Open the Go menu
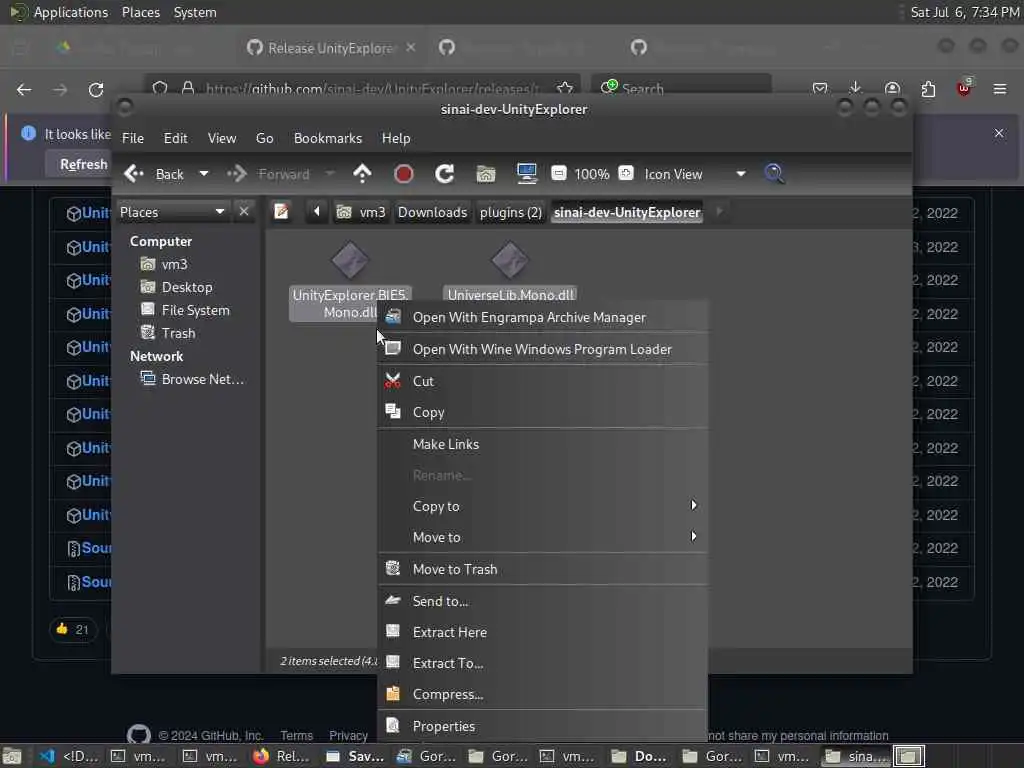Image resolution: width=1024 pixels, height=768 pixels. (x=264, y=138)
